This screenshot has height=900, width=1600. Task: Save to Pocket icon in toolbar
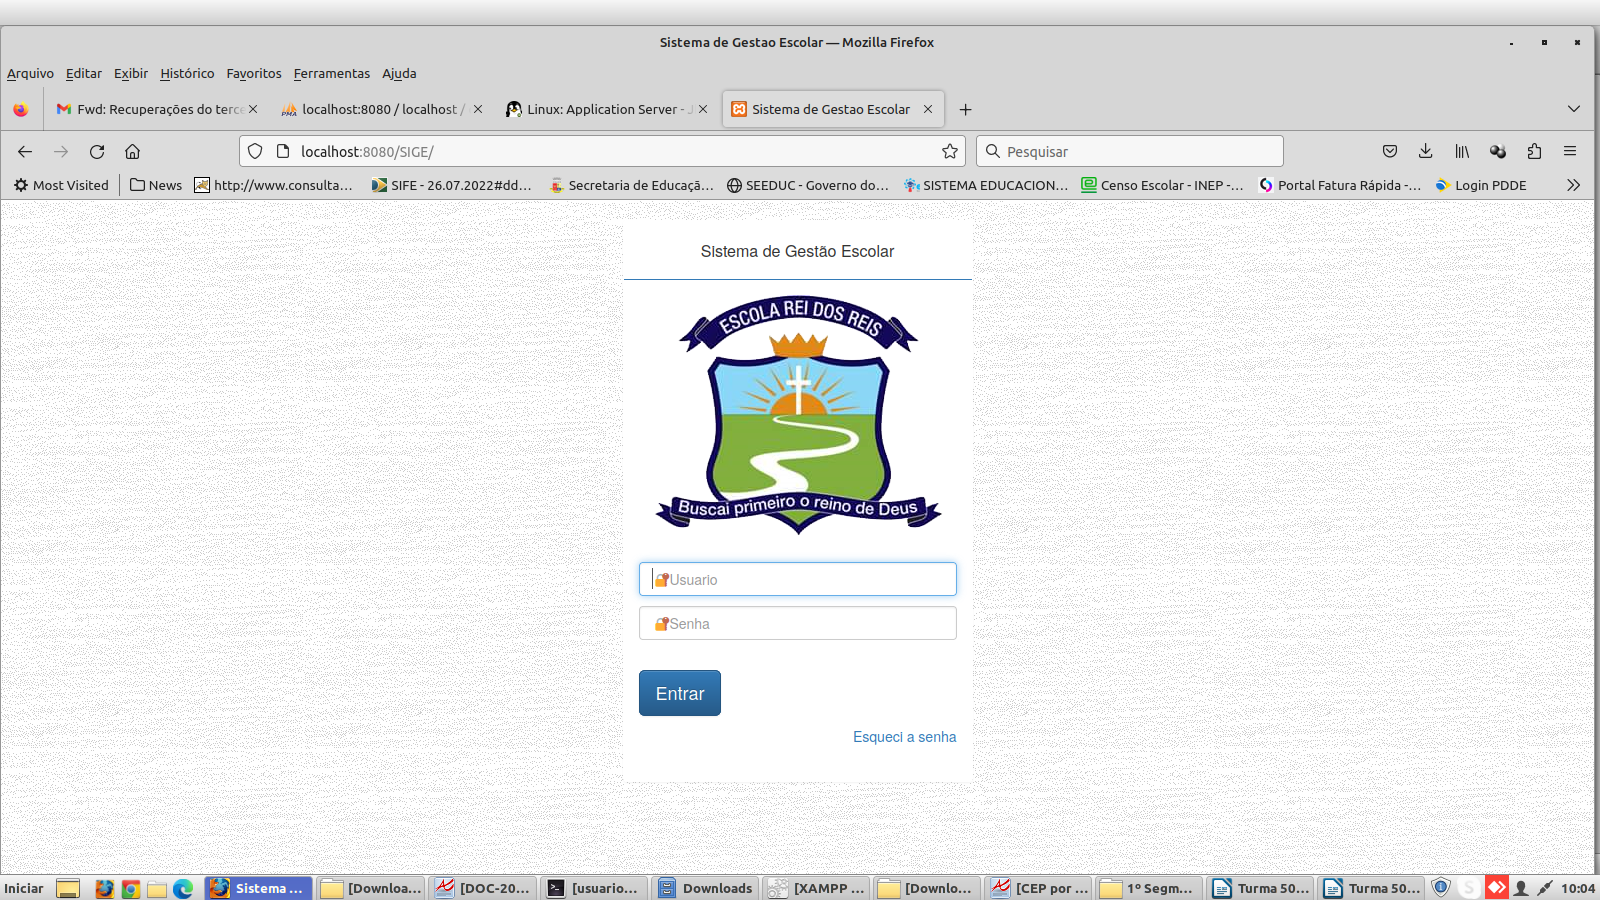click(x=1389, y=151)
